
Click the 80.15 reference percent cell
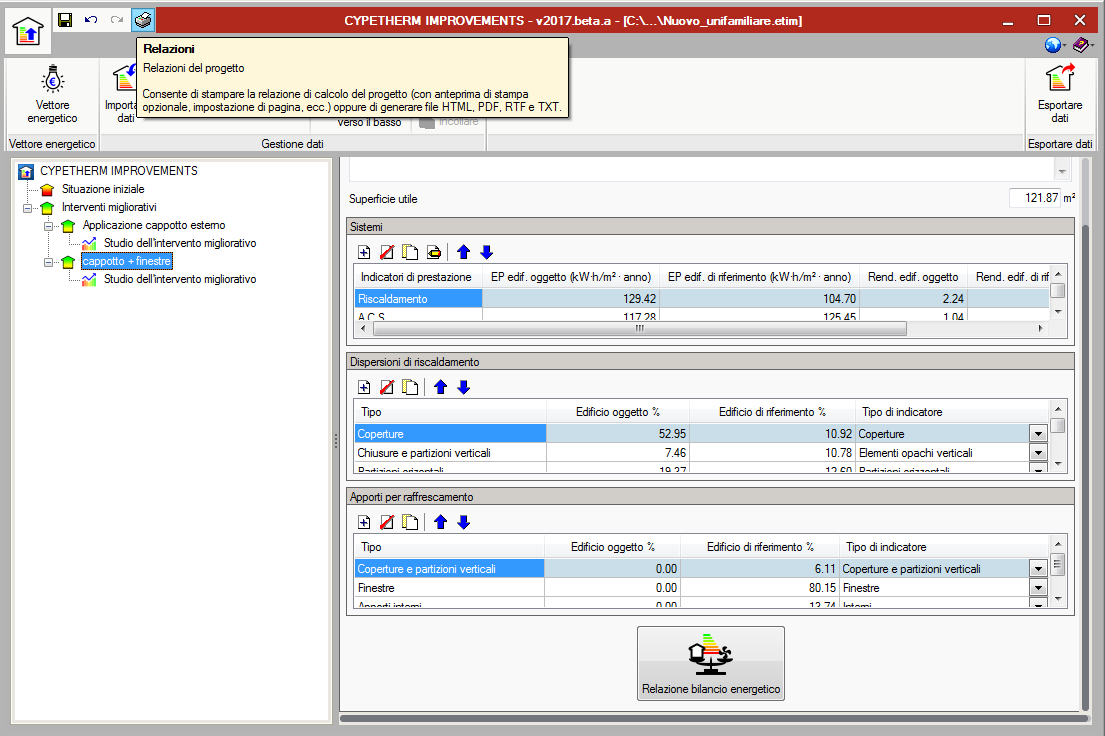click(760, 587)
